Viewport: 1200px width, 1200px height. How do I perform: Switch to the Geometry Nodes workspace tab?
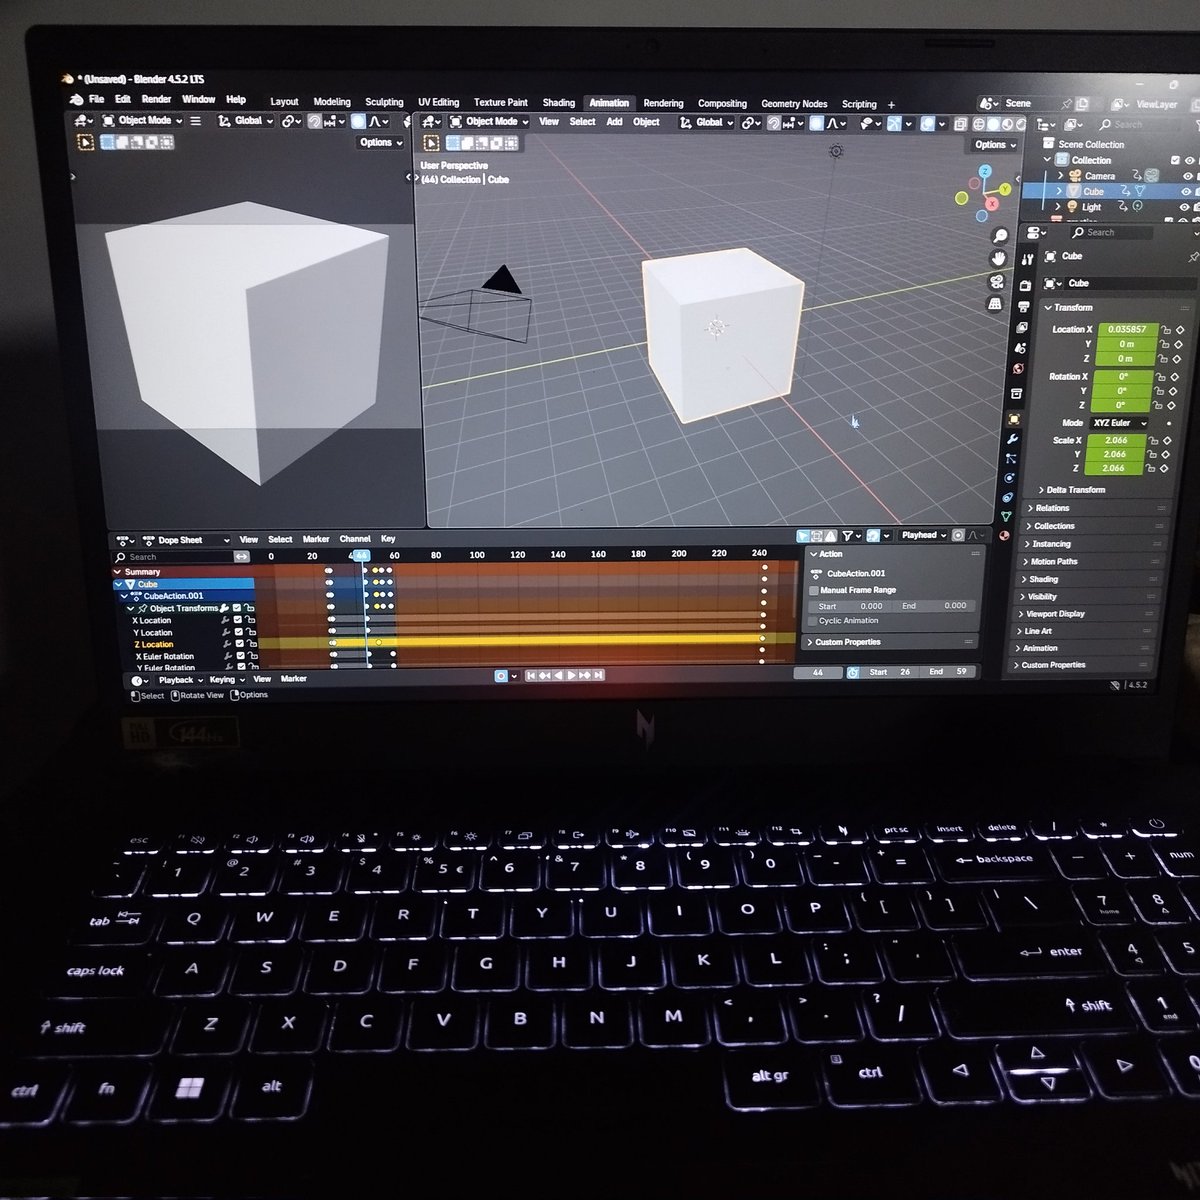[794, 104]
